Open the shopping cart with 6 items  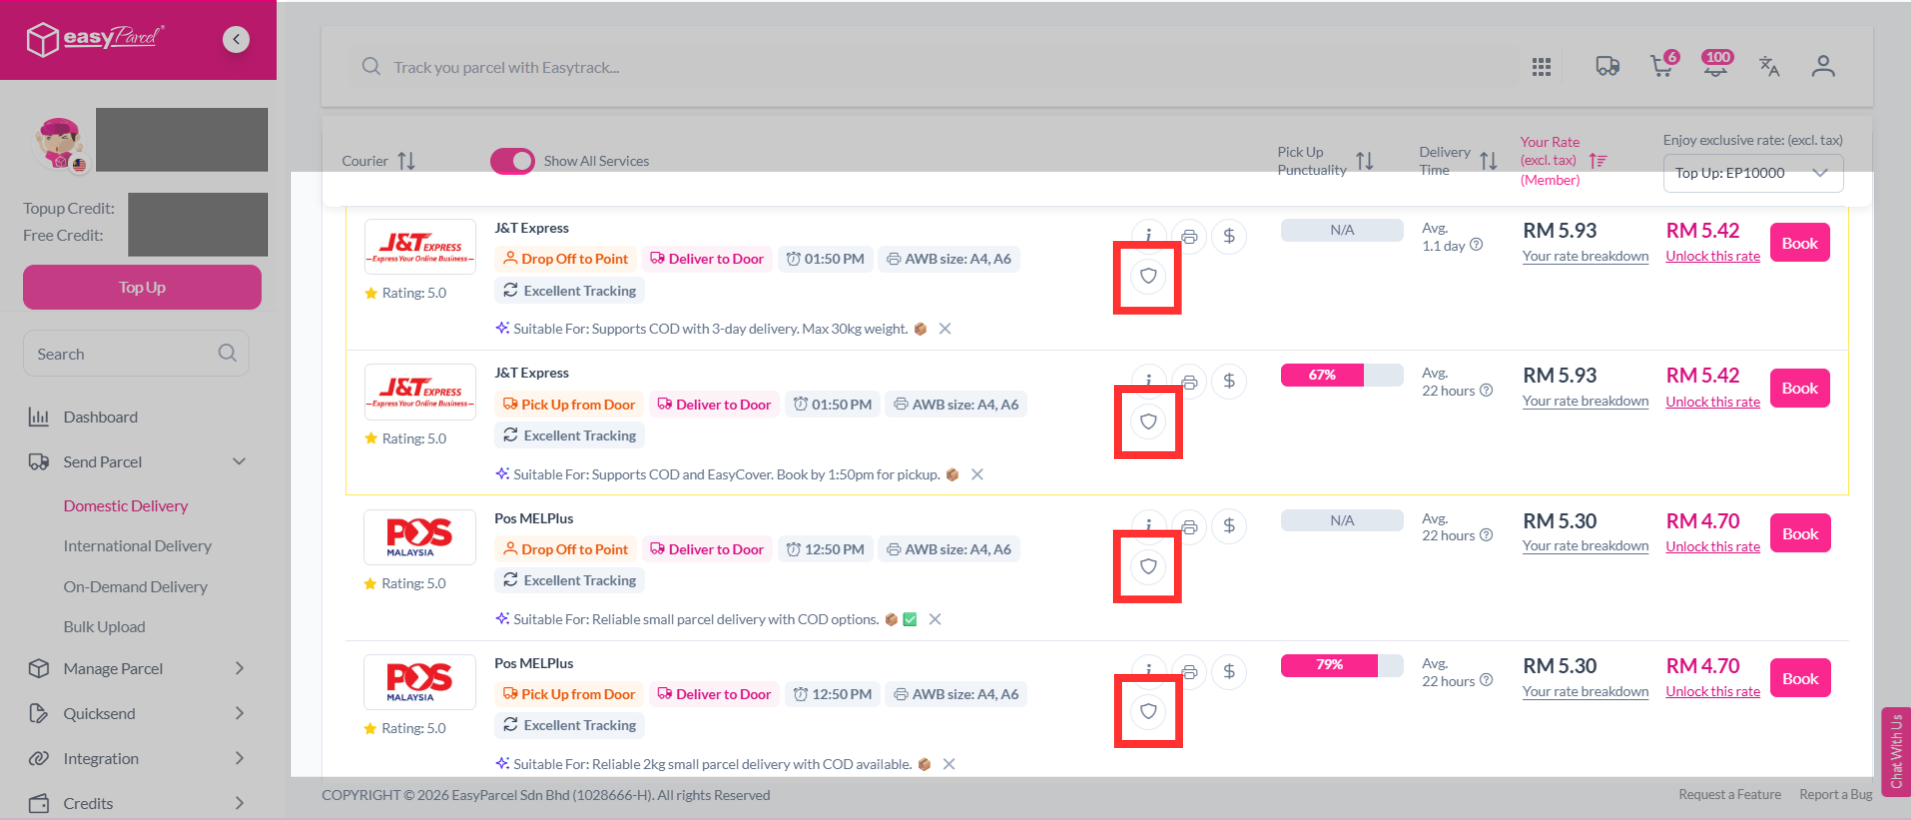pos(1662,65)
